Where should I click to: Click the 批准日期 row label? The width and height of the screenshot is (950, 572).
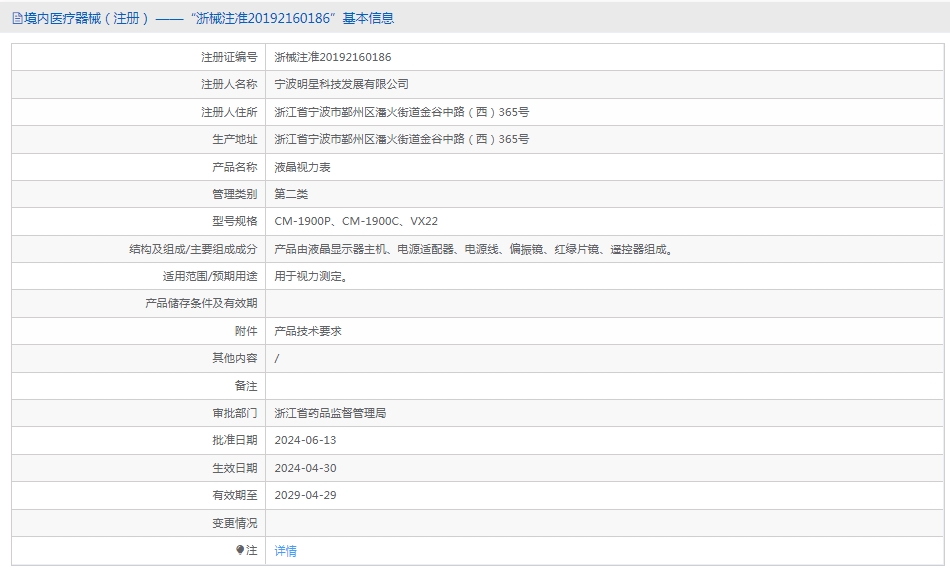[234, 441]
